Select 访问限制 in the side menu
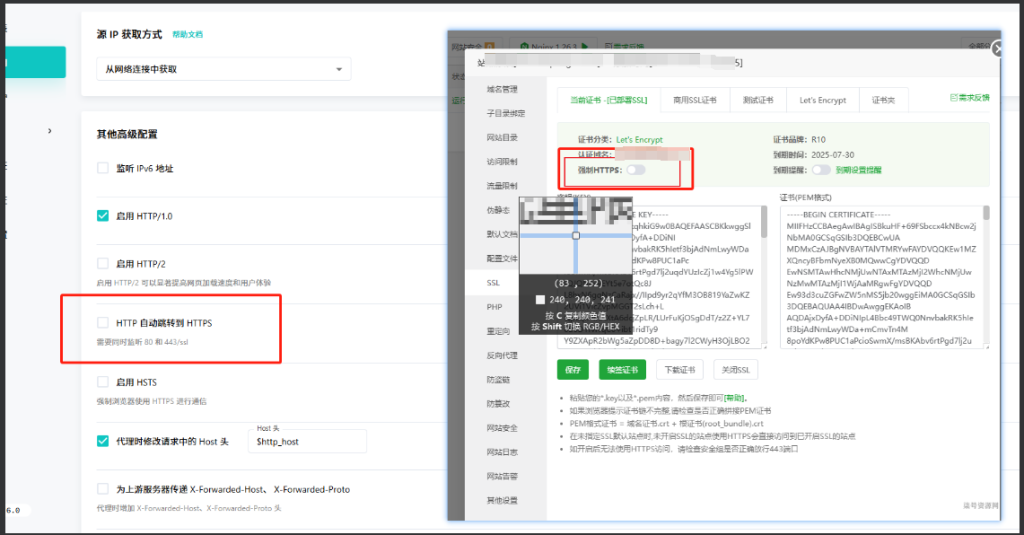 pos(502,162)
